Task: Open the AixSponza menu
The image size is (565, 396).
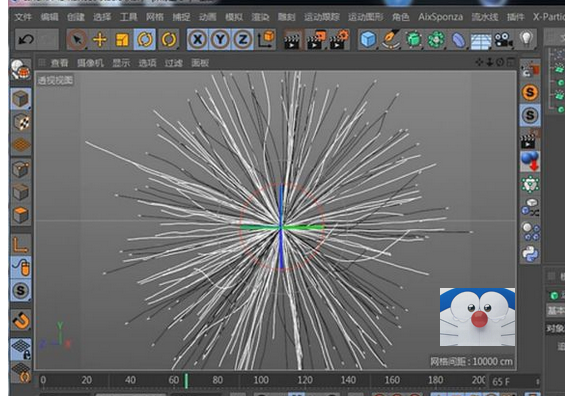Action: coord(440,17)
